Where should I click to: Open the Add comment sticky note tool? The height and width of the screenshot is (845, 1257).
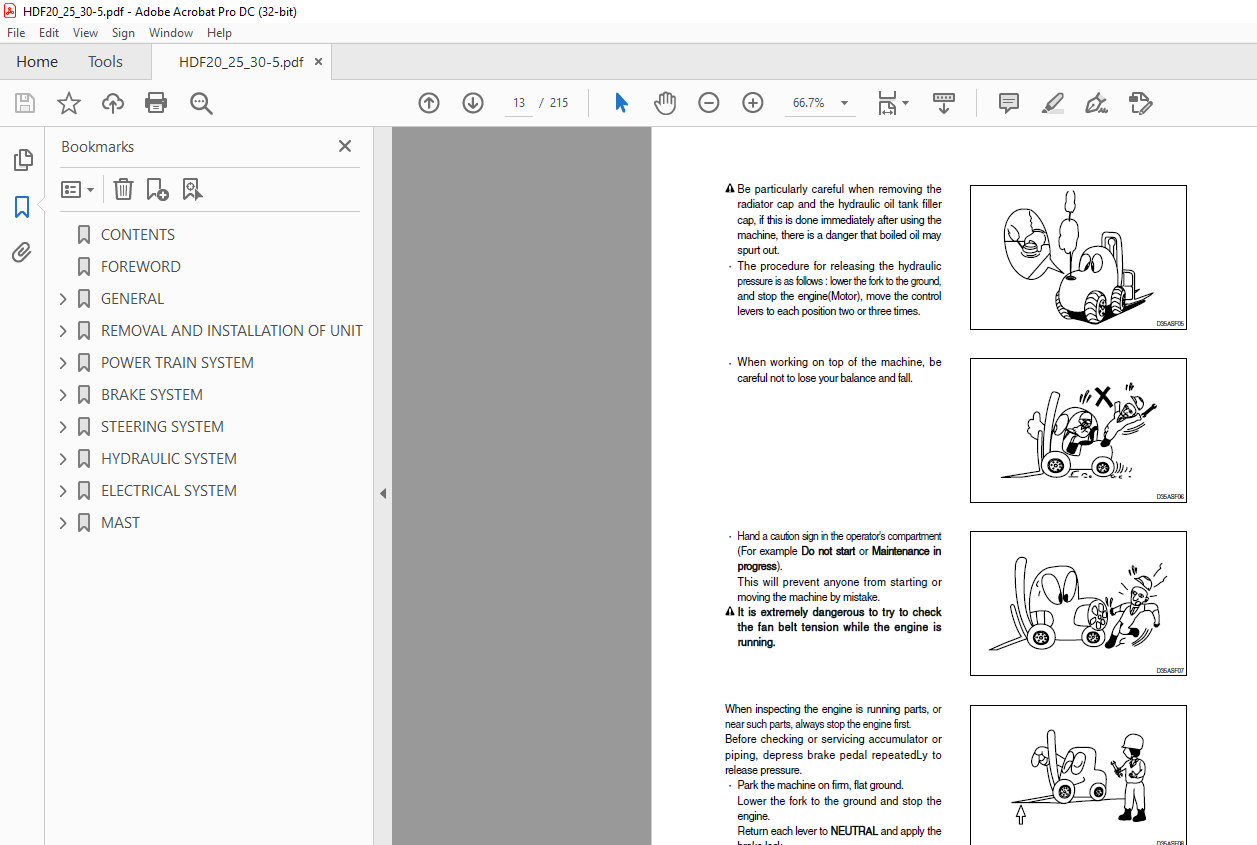pos(1009,103)
